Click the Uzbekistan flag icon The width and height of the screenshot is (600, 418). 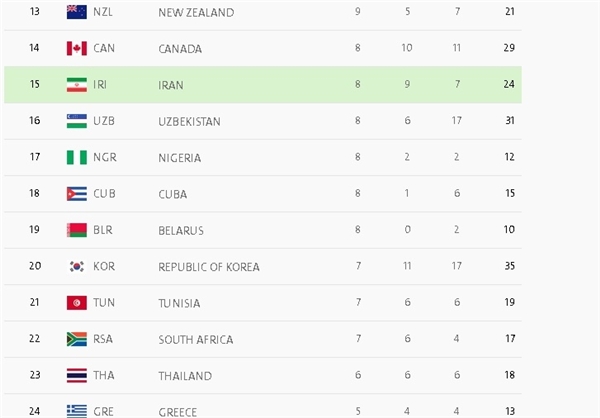(x=77, y=121)
